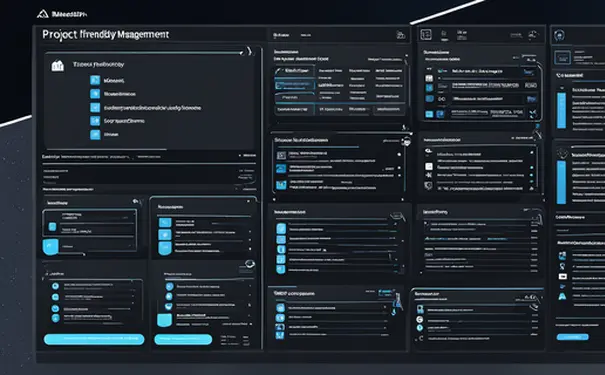Select the second tab in the top-center bar
605x375 pixels.
tap(306, 35)
